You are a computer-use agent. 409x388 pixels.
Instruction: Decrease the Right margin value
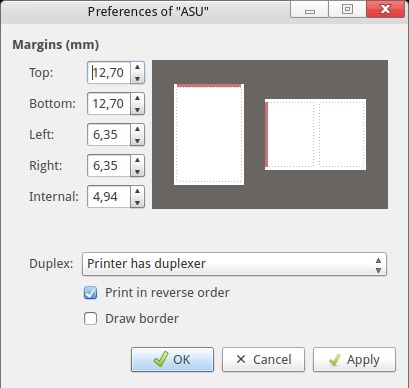tap(137, 171)
